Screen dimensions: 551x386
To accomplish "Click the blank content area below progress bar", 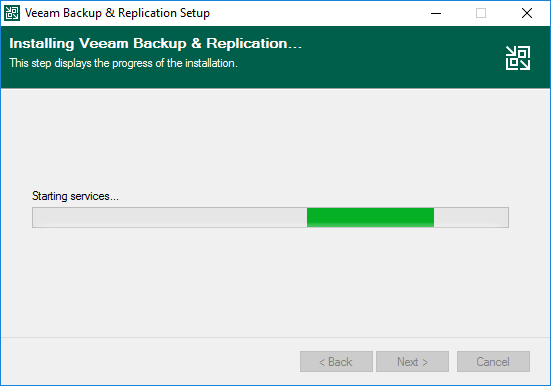I will tap(271, 281).
